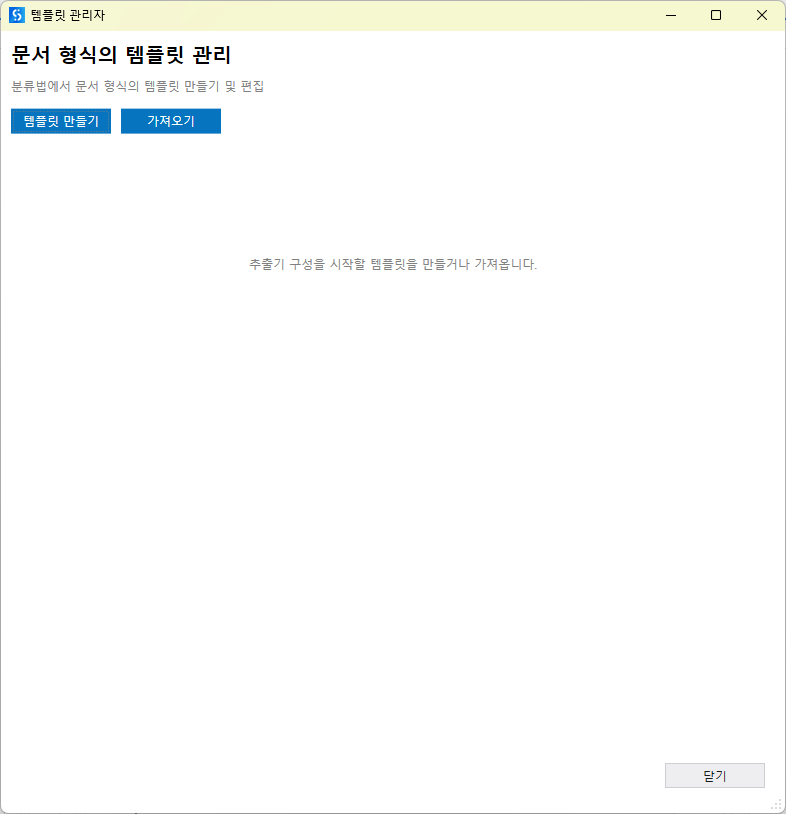786x814 pixels.
Task: Click the 템플릿 관리자 title bar text
Action: [x=67, y=16]
